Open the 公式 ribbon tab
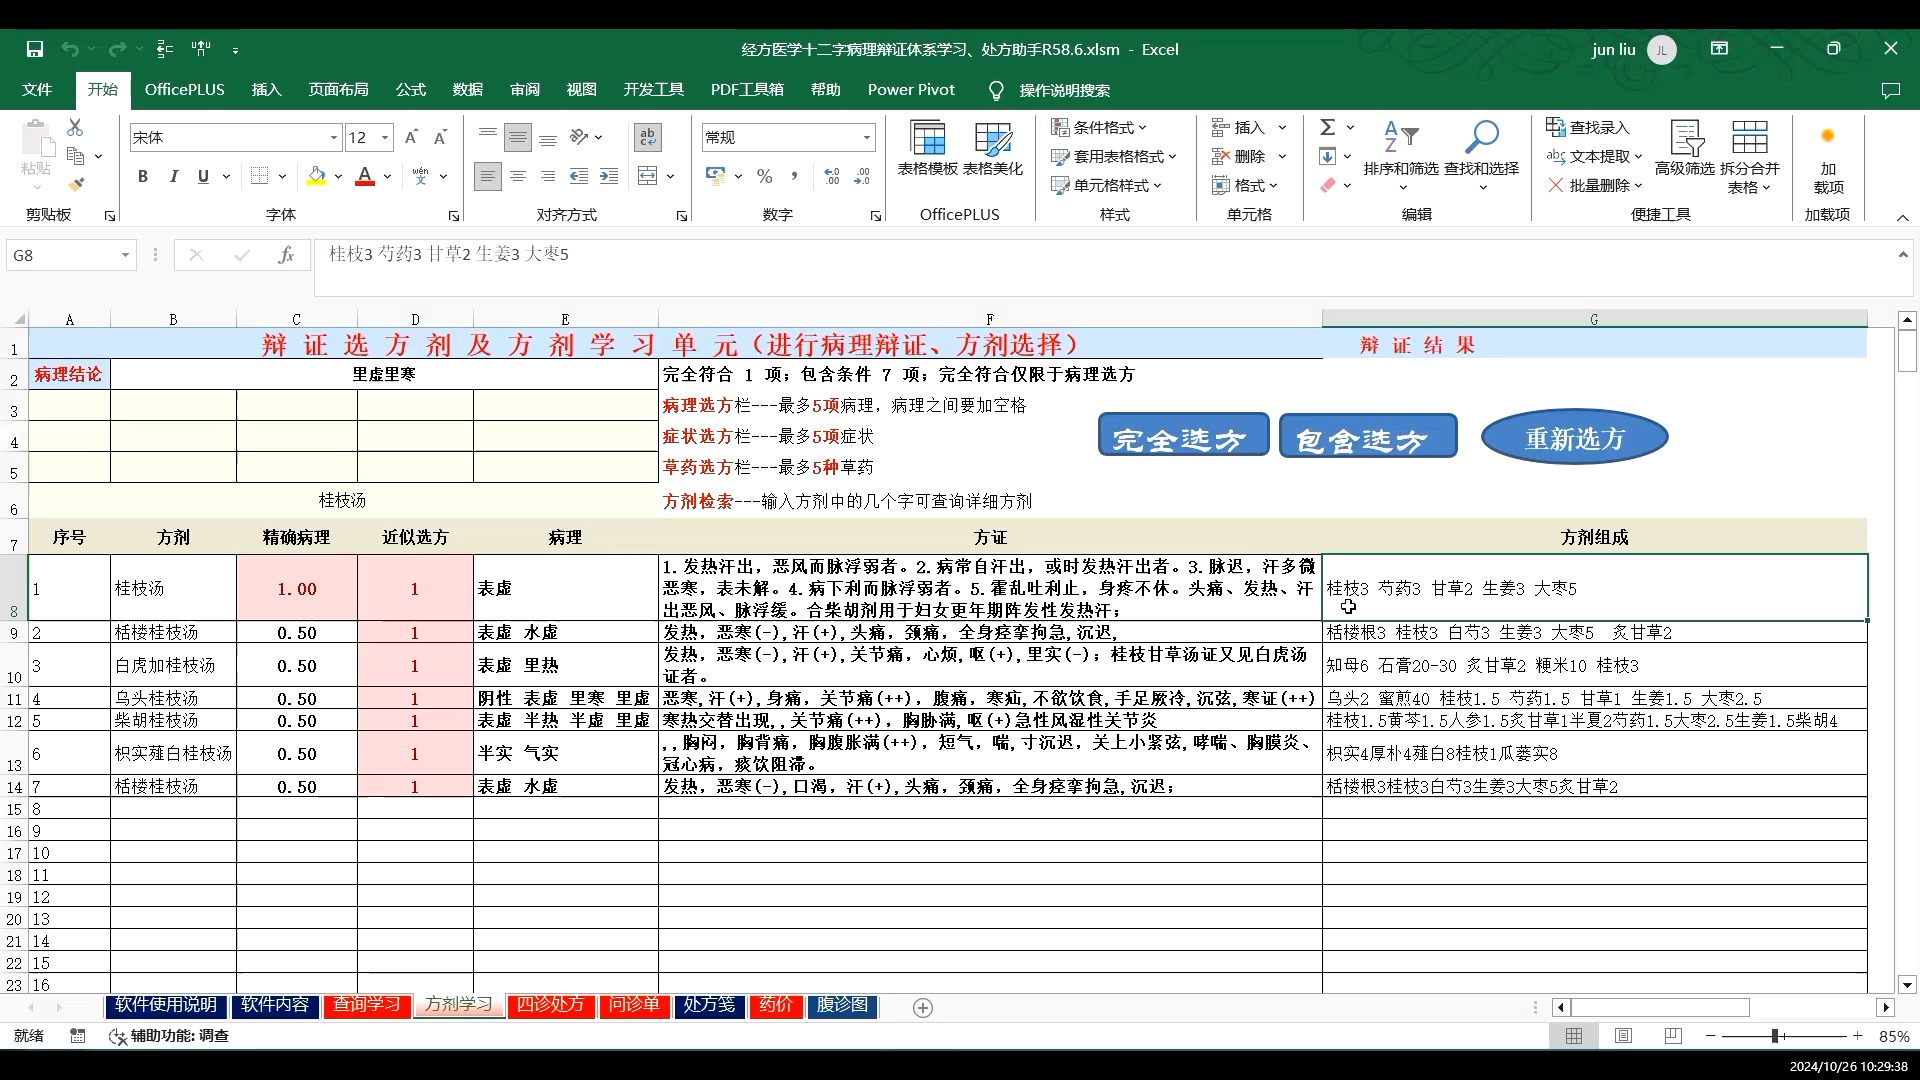Screen dimensions: 1920x1080 pyautogui.click(x=410, y=90)
